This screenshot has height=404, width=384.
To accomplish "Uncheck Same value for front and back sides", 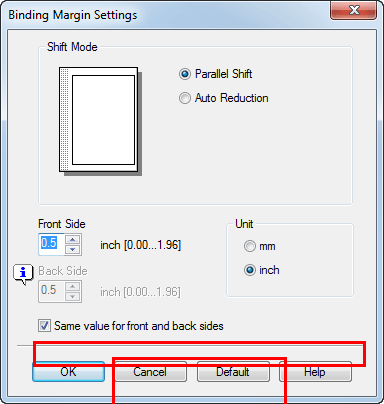I will (44, 326).
